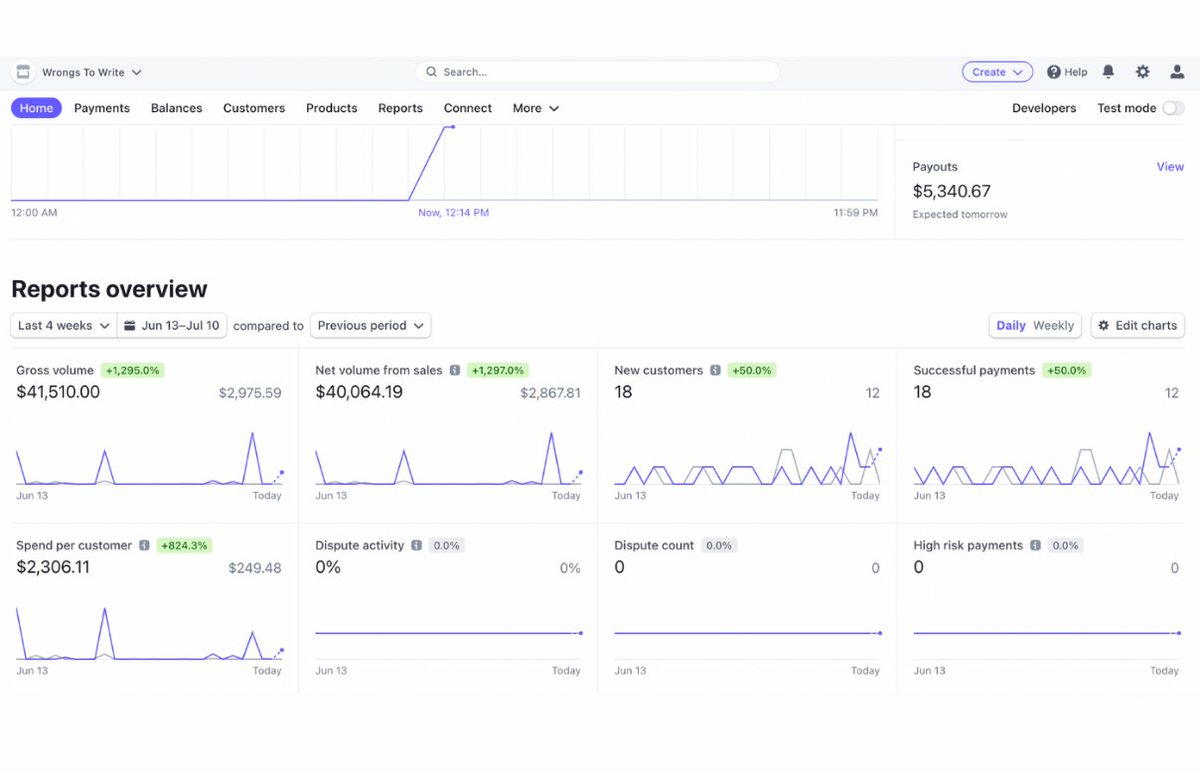Click the View link beside Payouts
The image size is (1200, 771).
tap(1170, 167)
